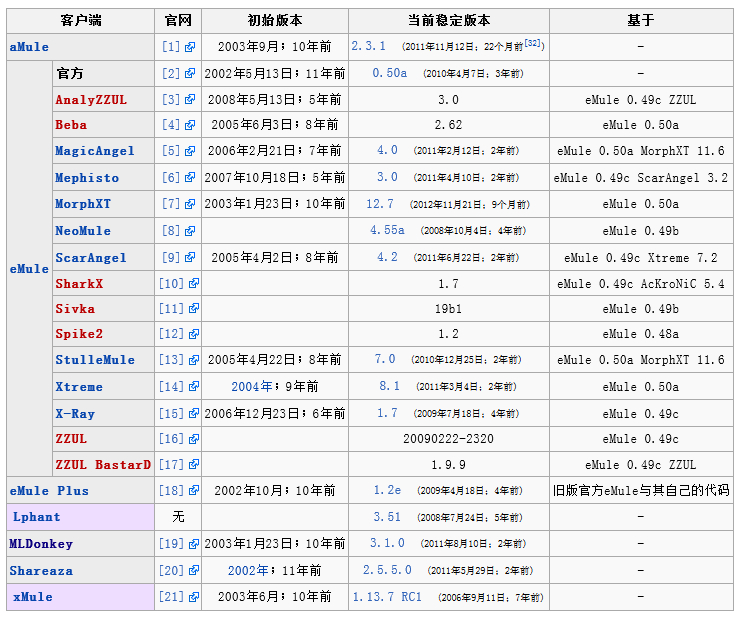This screenshot has height=618, width=741.
Task: Click reference number [15] link
Action: pyautogui.click(x=171, y=413)
